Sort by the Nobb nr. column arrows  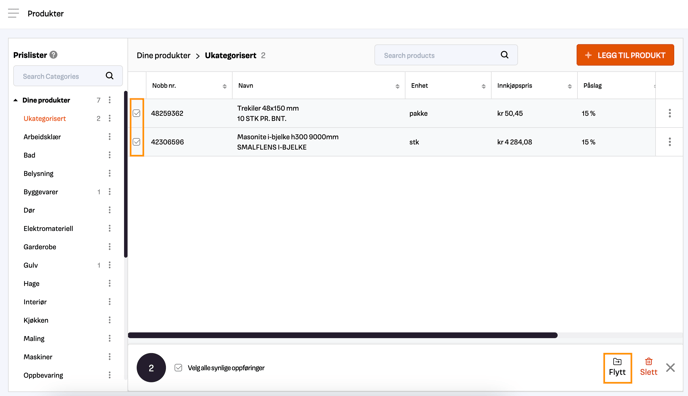pyautogui.click(x=224, y=86)
